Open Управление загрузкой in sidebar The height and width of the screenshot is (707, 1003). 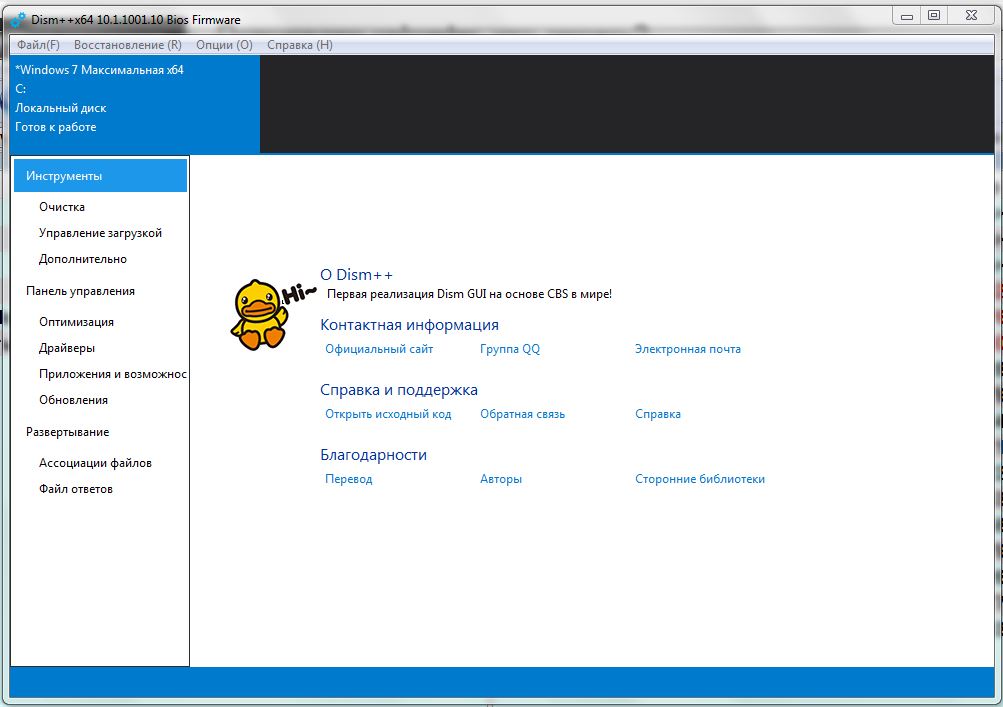[x=100, y=233]
